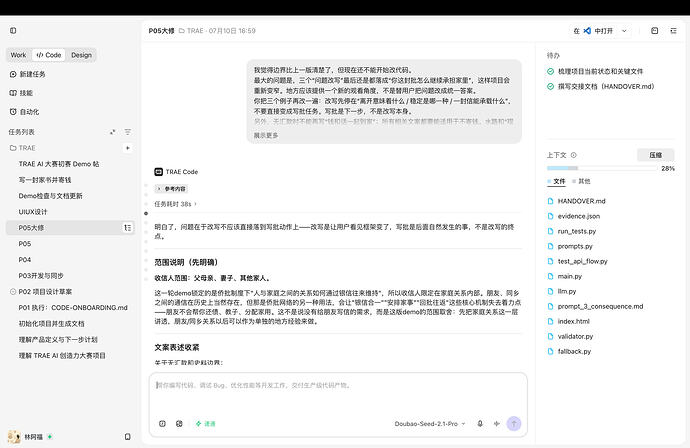The height and width of the screenshot is (448, 690).
Task: Click 展示更多 to expand the user message
Action: [x=266, y=135]
